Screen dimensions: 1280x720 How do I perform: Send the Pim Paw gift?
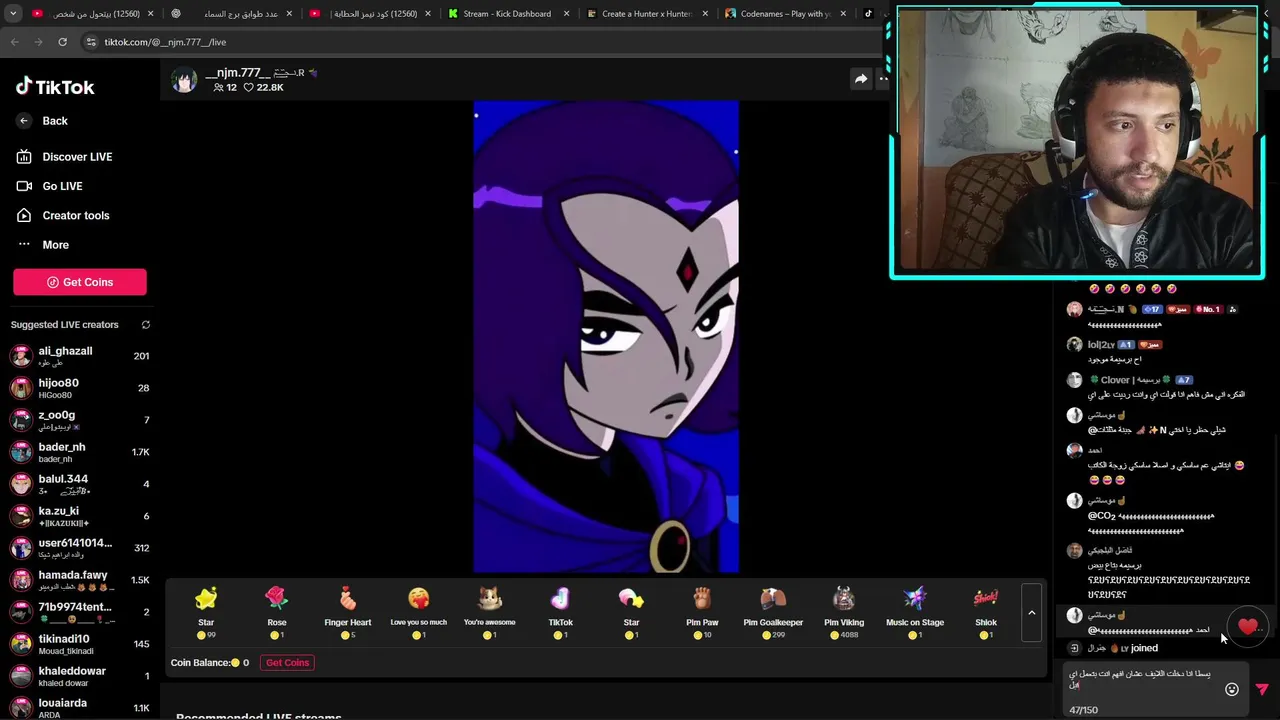(702, 611)
